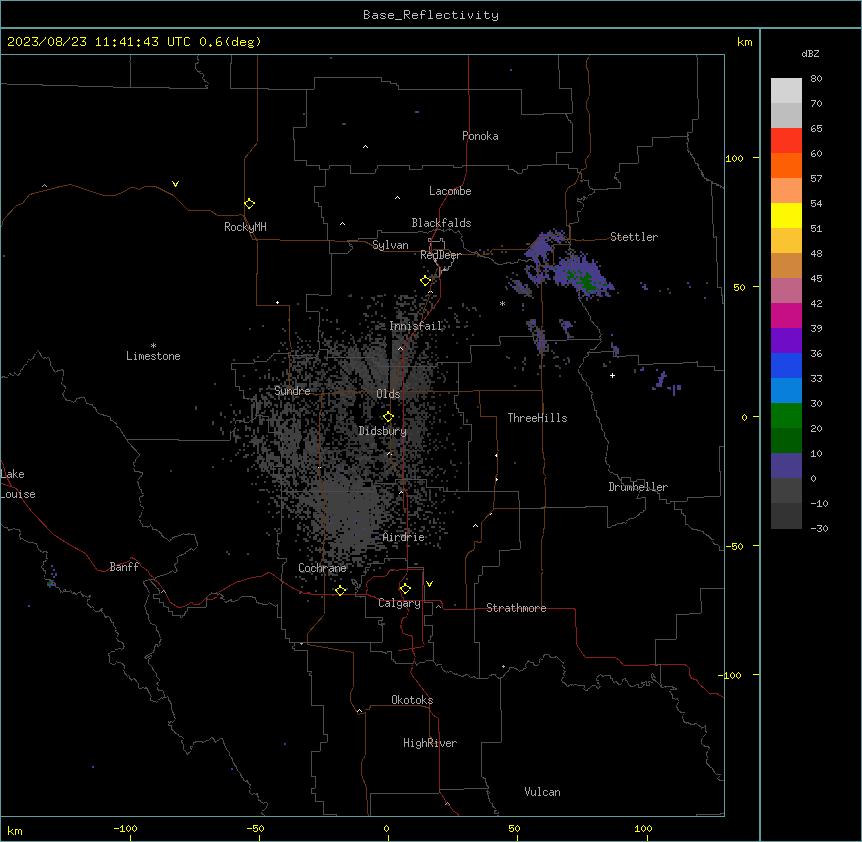
Task: Click the Cochrane town label
Action: (322, 568)
